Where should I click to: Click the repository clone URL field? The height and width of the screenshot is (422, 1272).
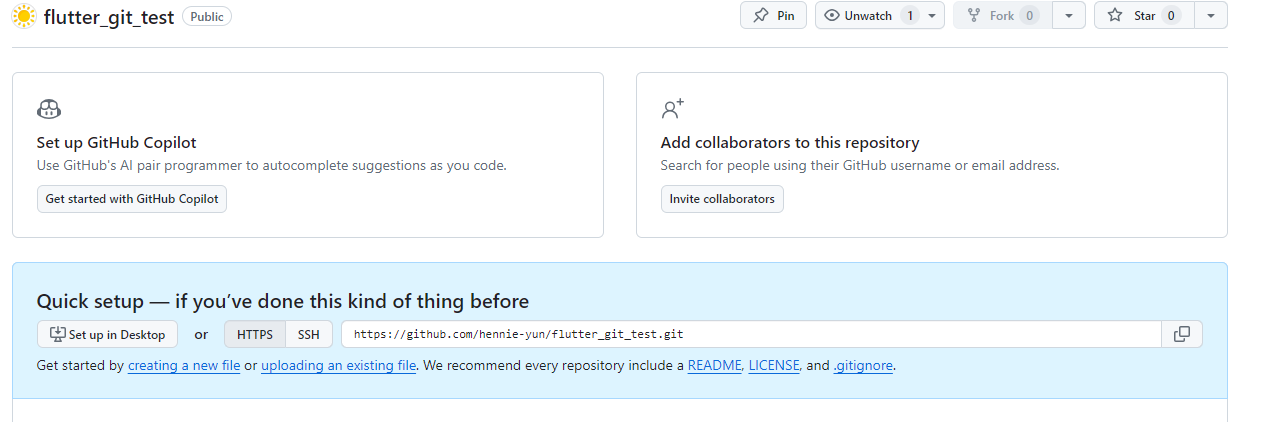click(751, 334)
